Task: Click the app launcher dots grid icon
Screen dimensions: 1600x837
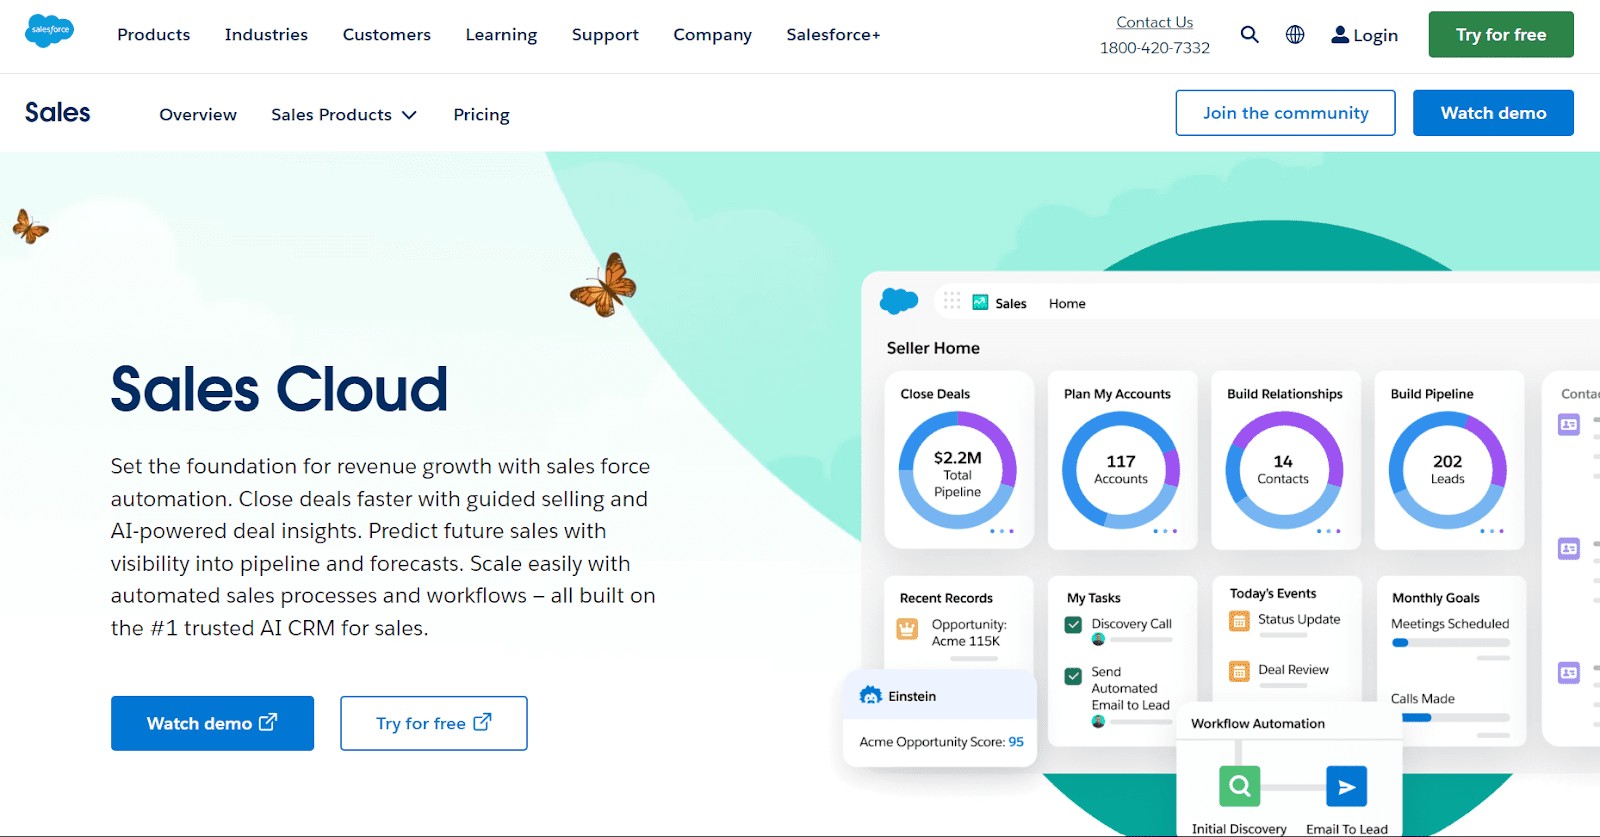Action: click(x=952, y=301)
